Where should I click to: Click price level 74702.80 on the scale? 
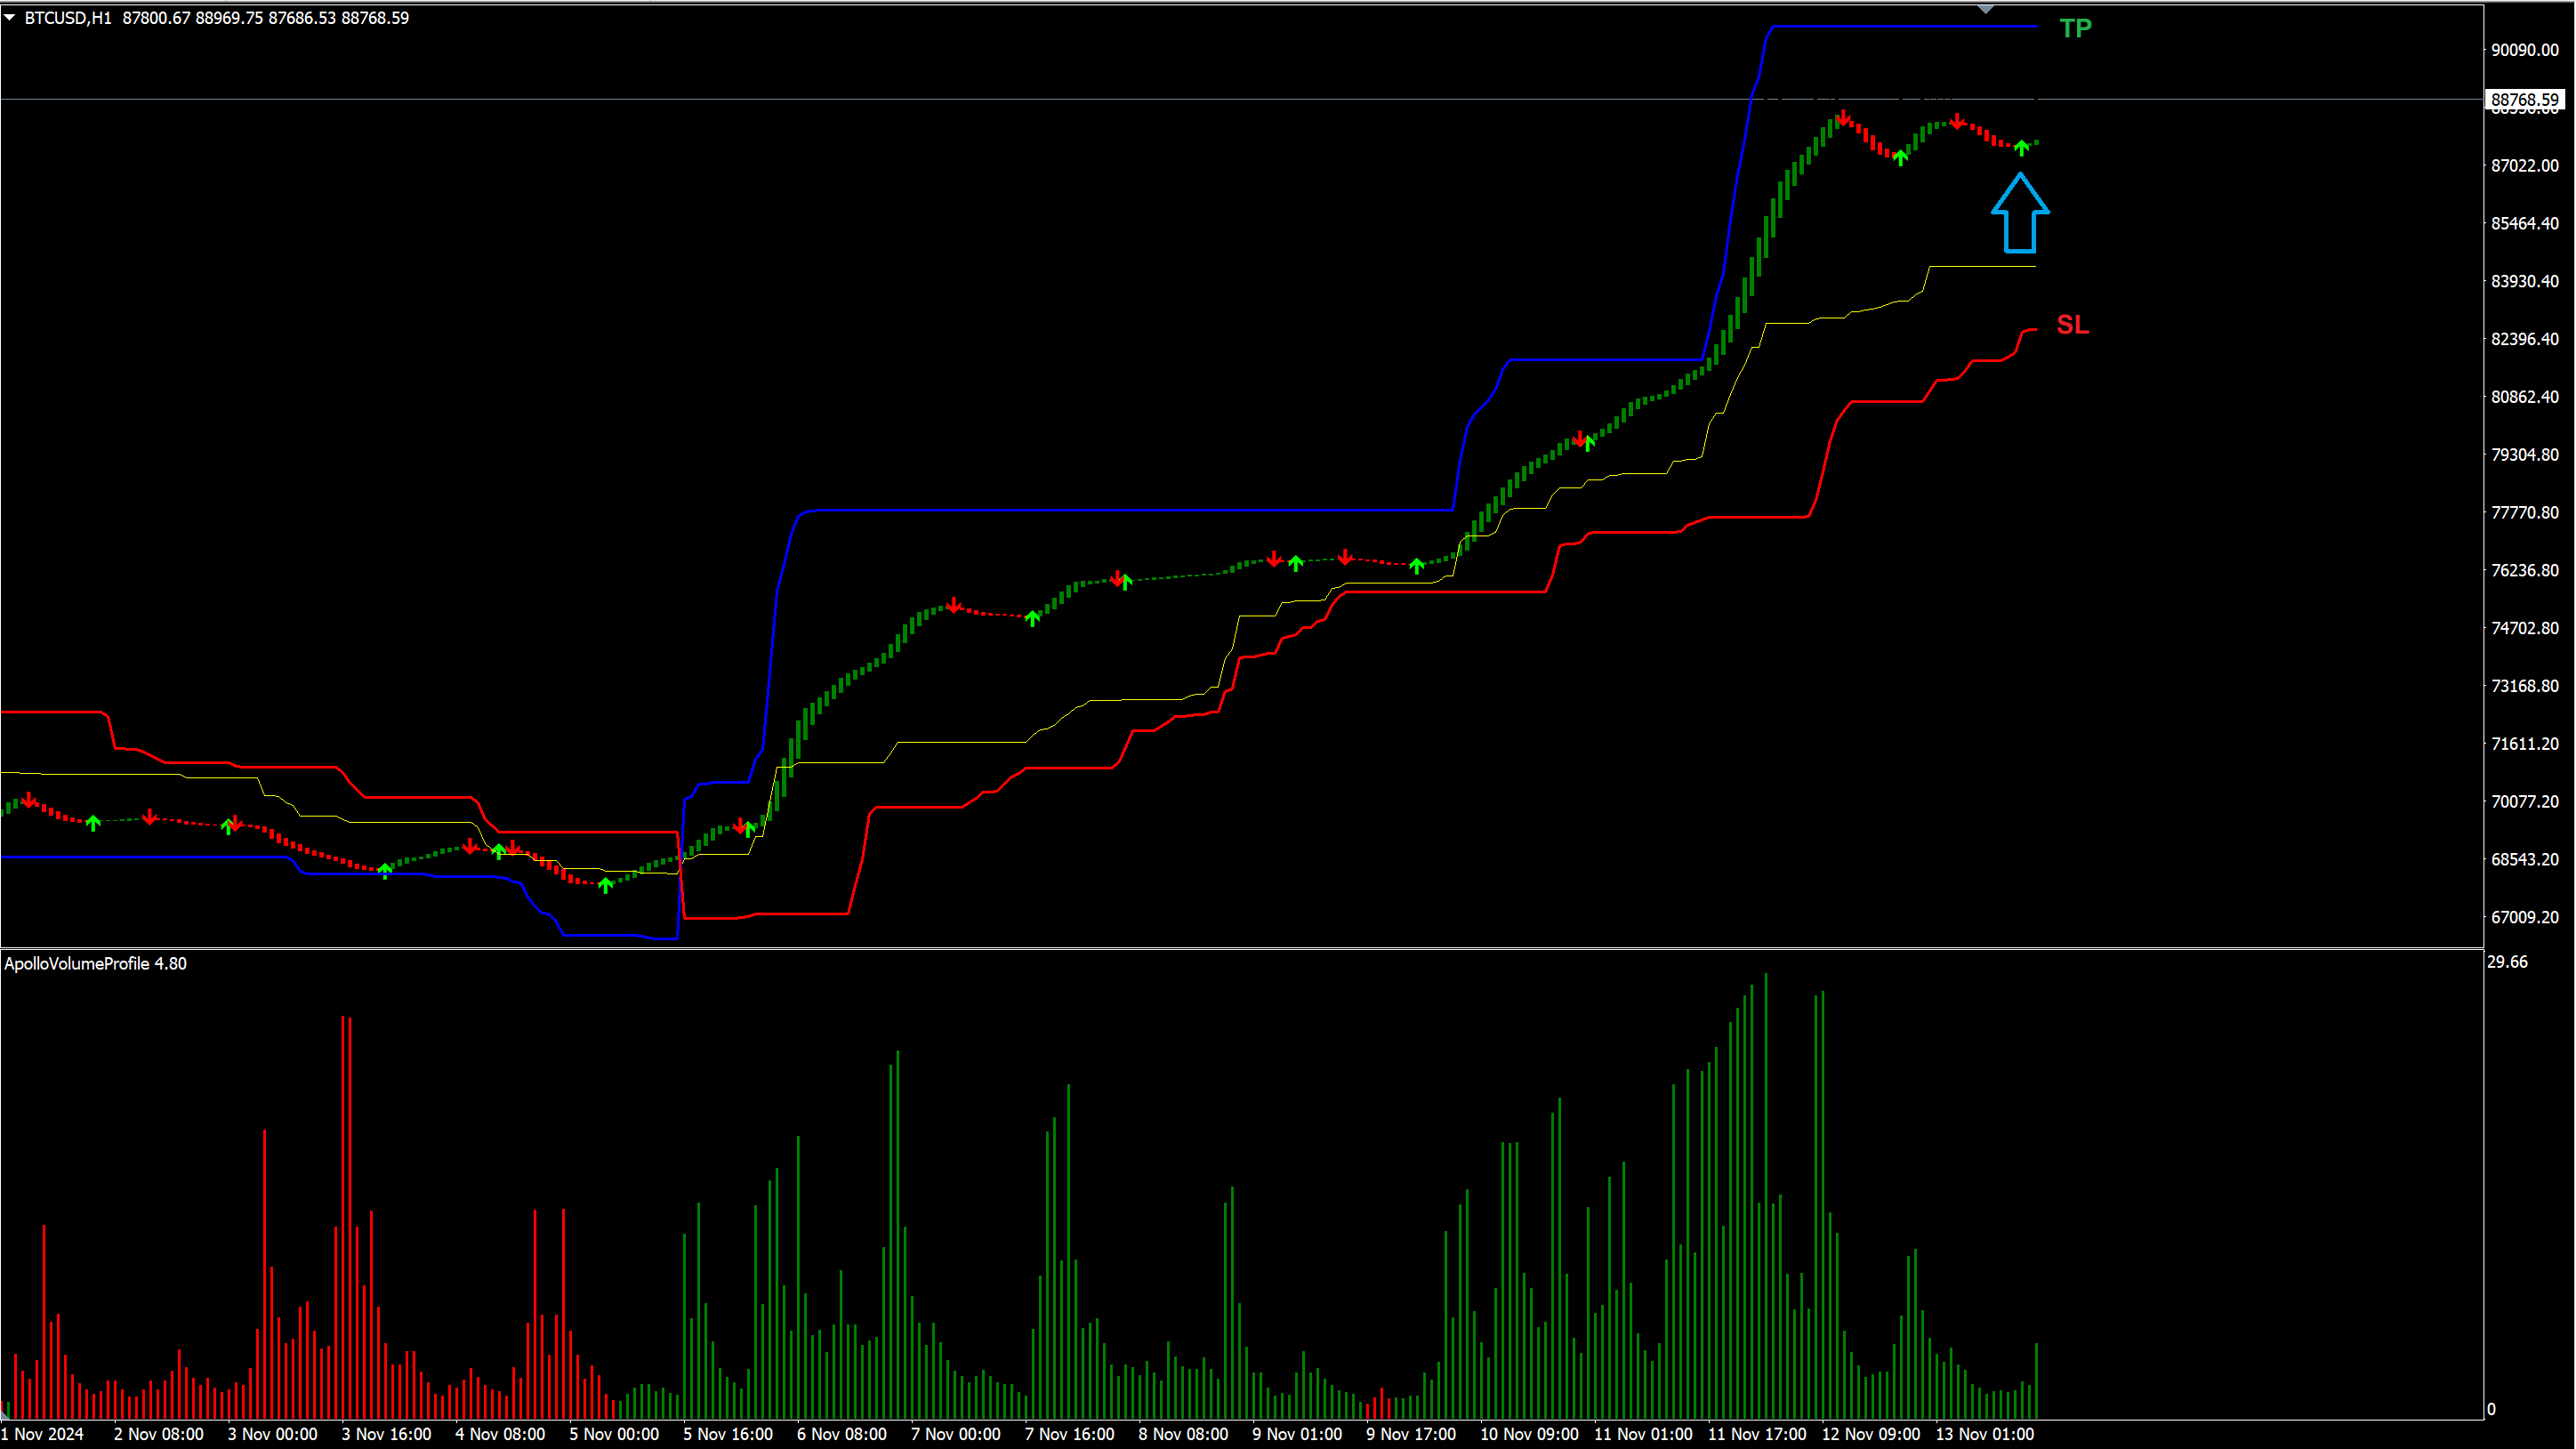coord(2524,629)
